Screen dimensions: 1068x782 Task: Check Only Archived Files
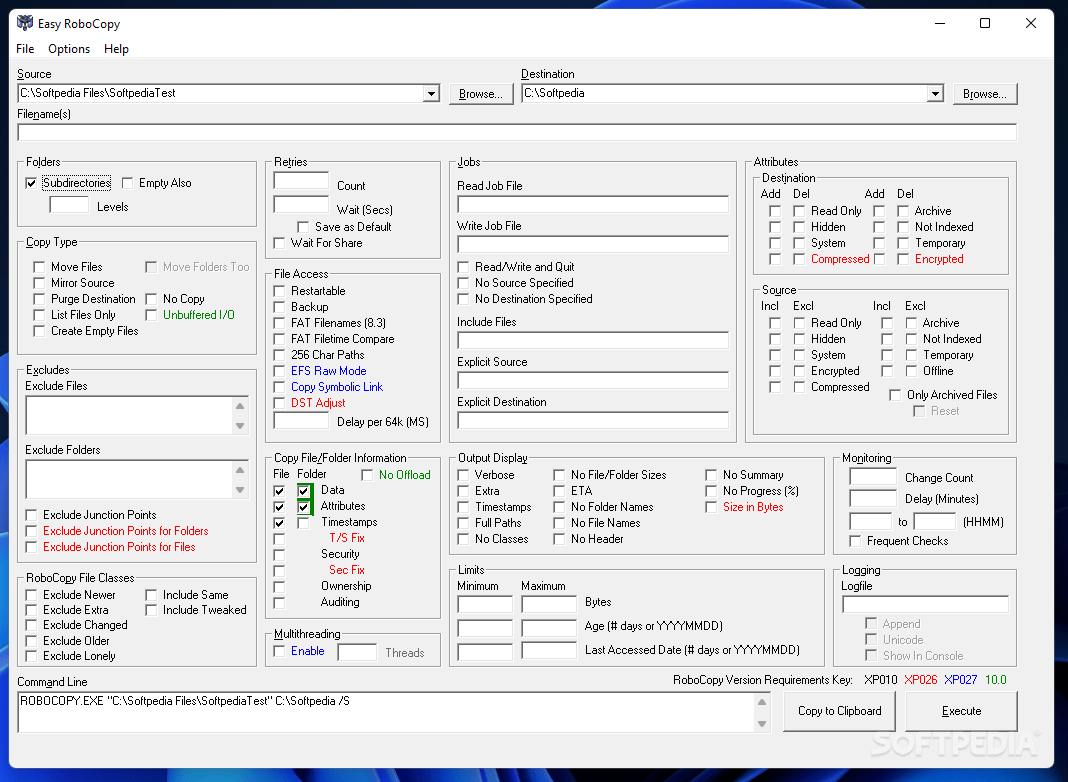tap(896, 395)
